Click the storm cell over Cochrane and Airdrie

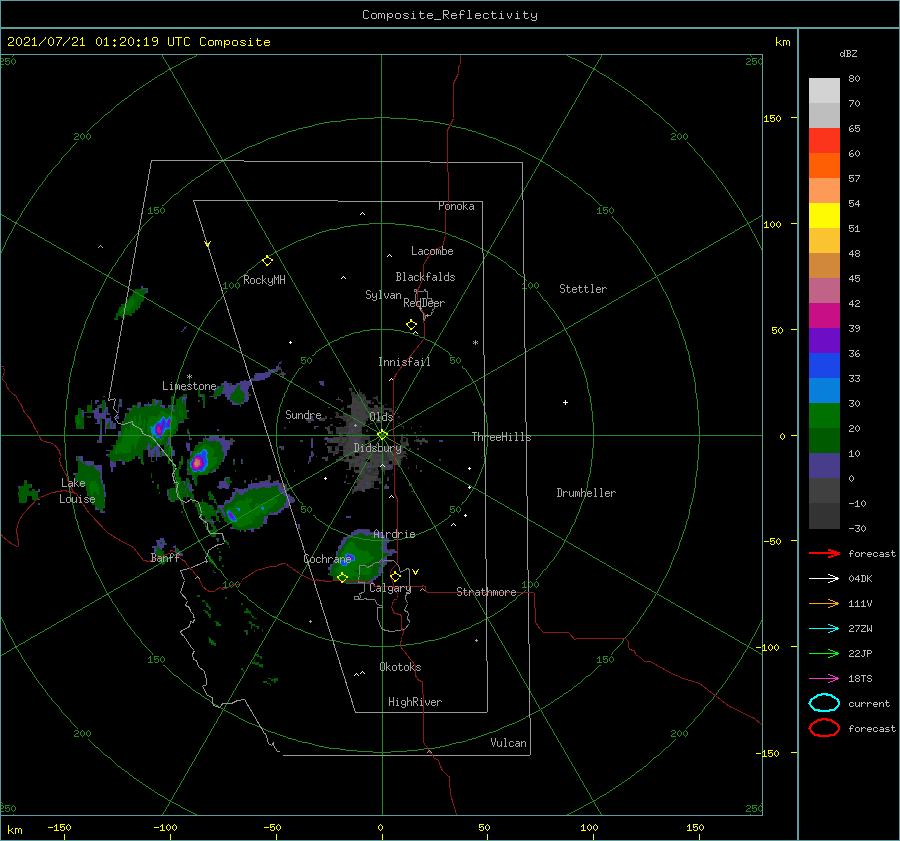pyautogui.click(x=358, y=555)
